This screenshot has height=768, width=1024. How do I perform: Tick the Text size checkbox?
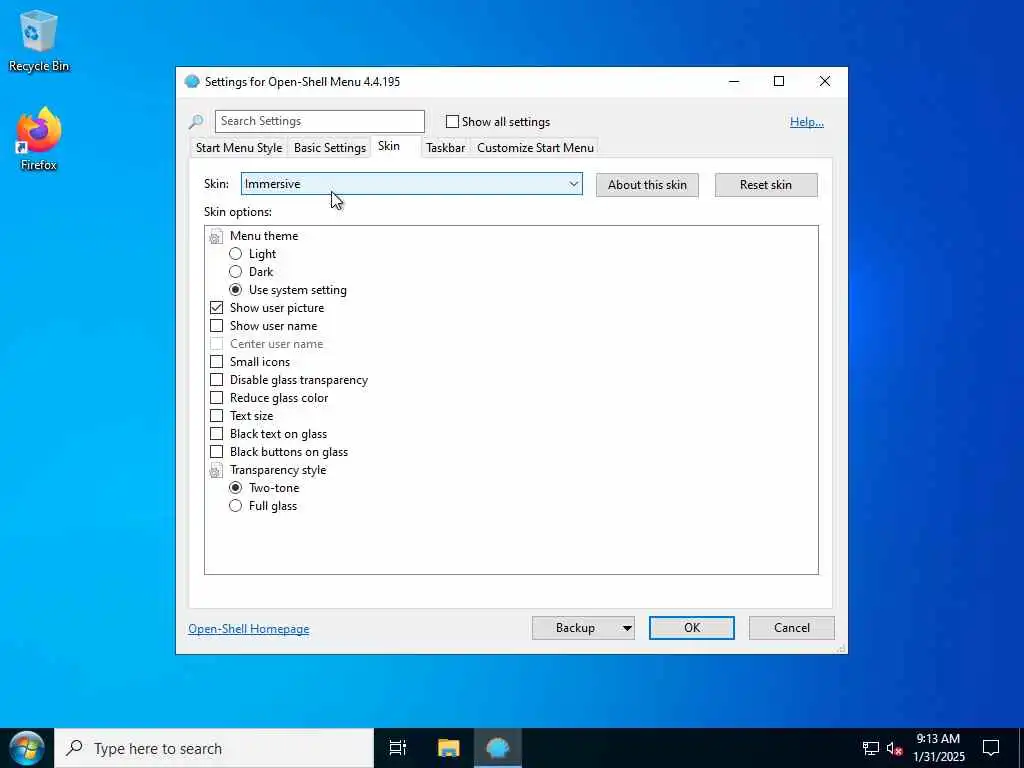pyautogui.click(x=216, y=416)
